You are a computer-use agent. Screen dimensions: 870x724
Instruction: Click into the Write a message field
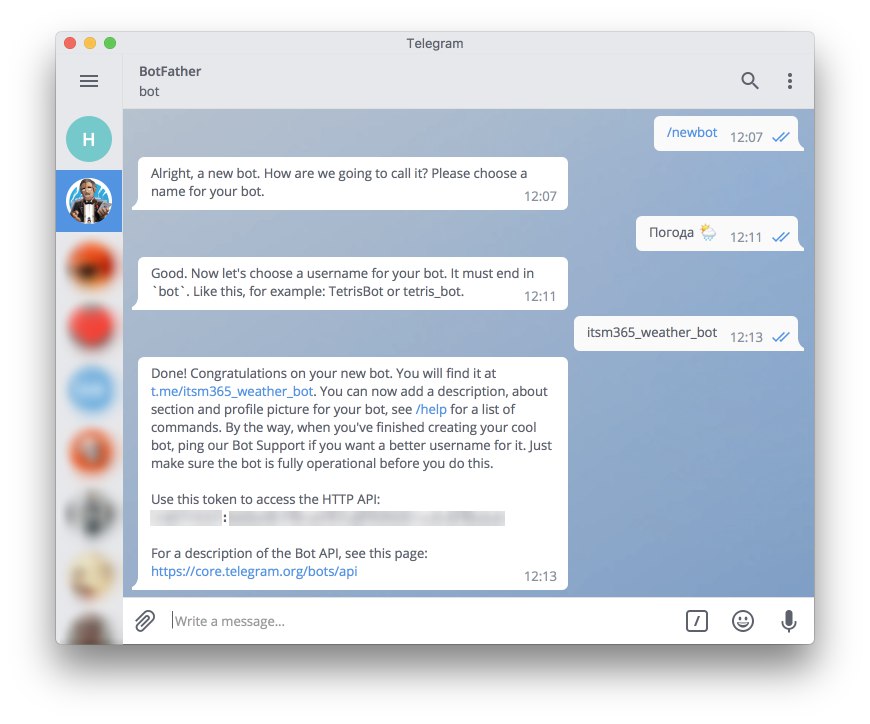422,621
